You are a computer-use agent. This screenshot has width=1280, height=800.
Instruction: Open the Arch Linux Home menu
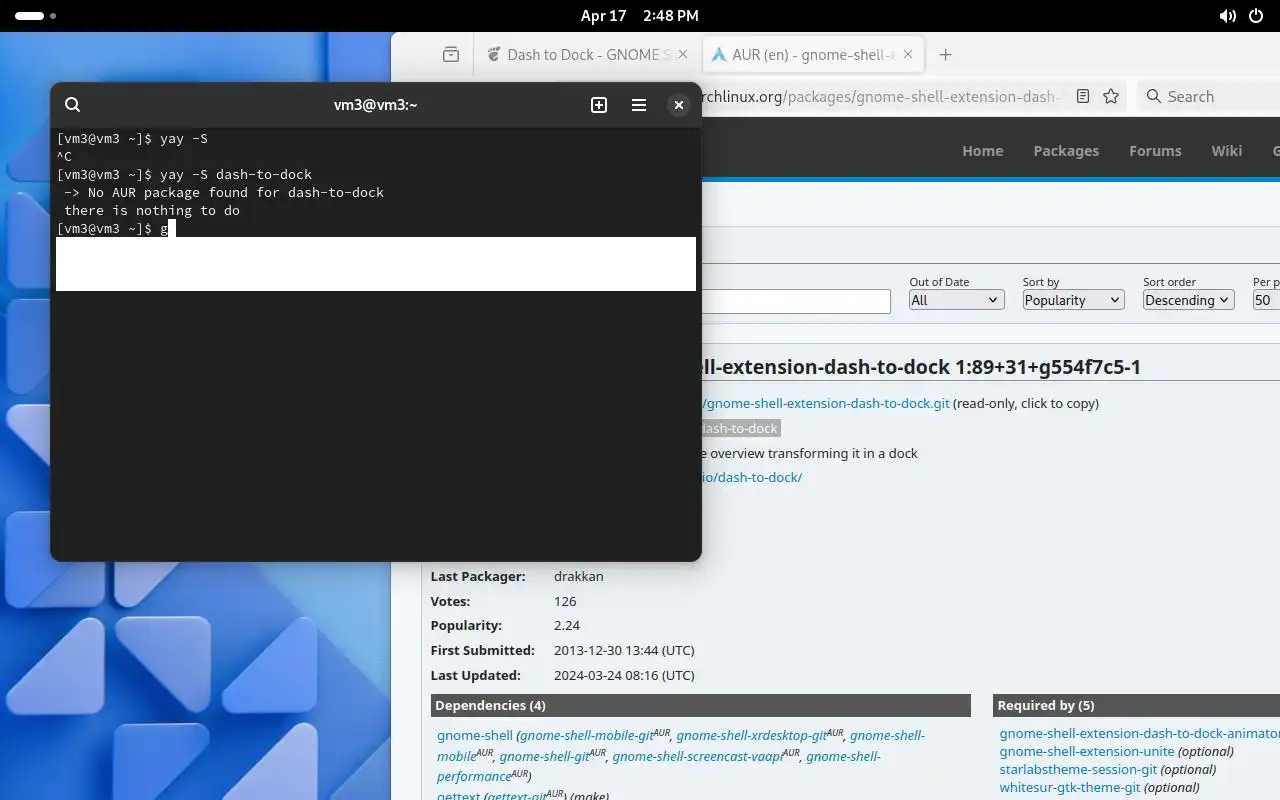[x=982, y=151]
